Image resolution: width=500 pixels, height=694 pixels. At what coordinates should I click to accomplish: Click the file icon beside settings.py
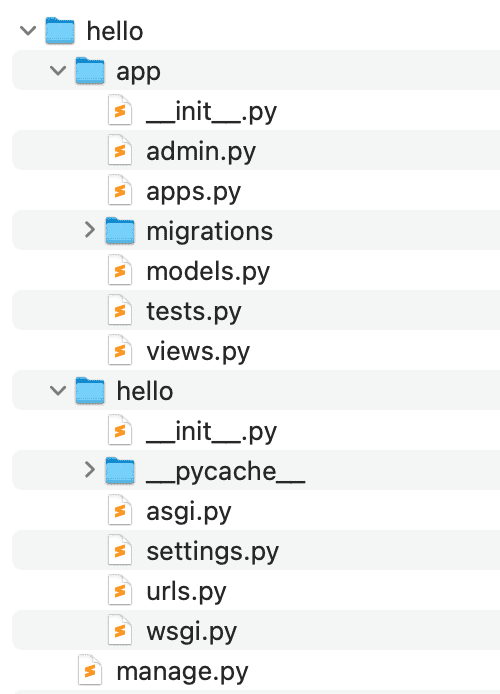(x=120, y=550)
